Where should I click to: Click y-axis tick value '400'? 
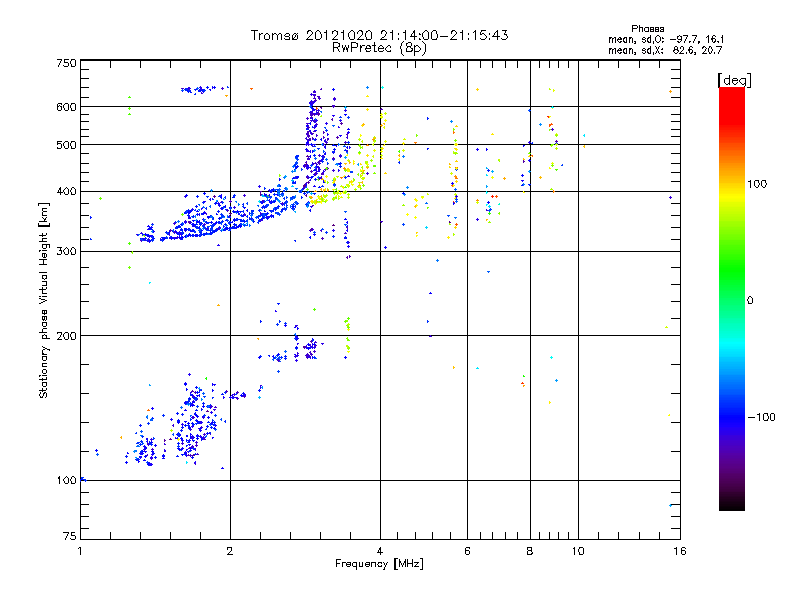click(66, 191)
